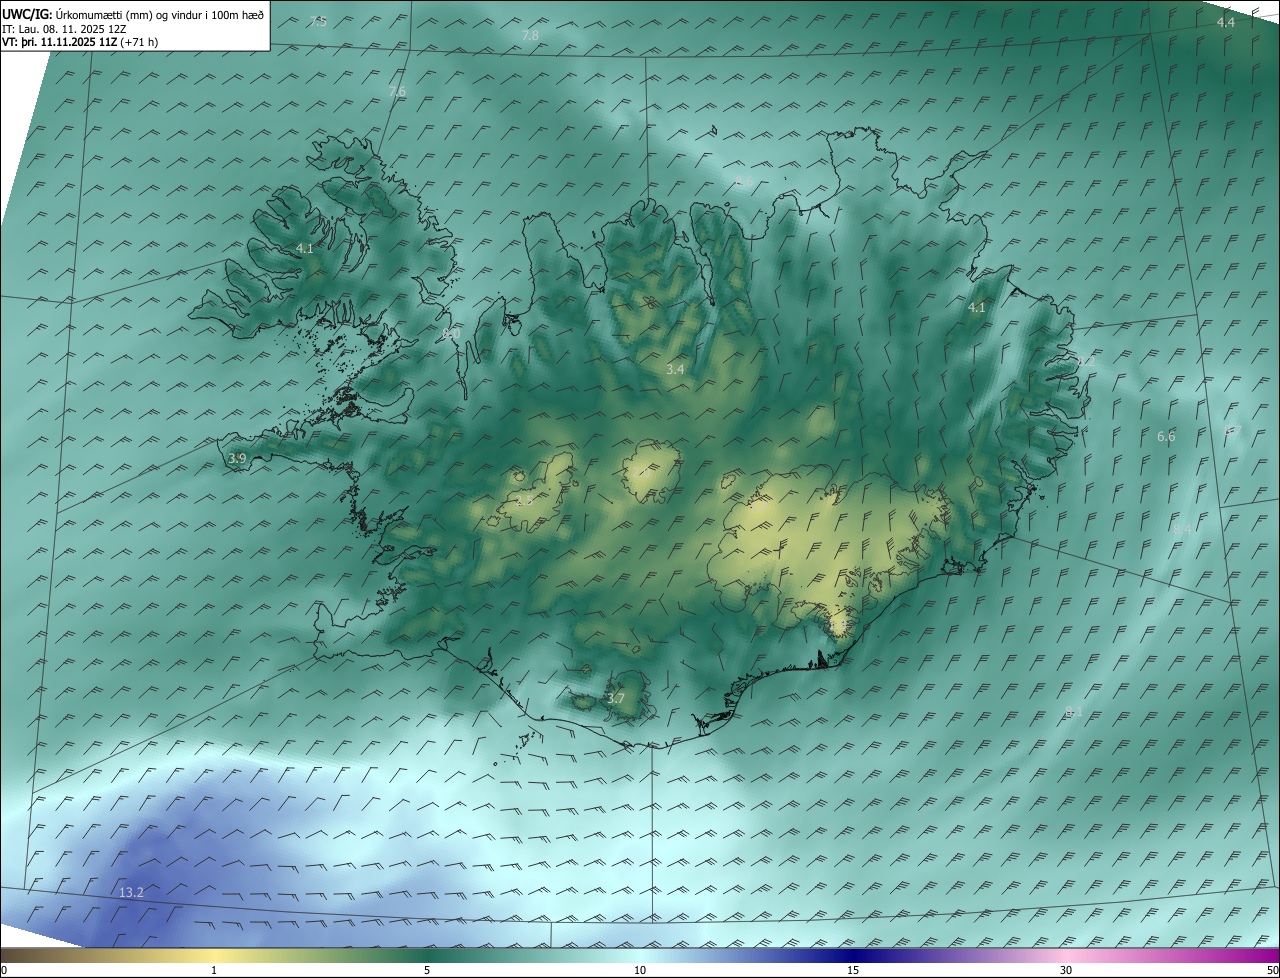Click the 4.4 value in the top-right corner

(x=1225, y=22)
